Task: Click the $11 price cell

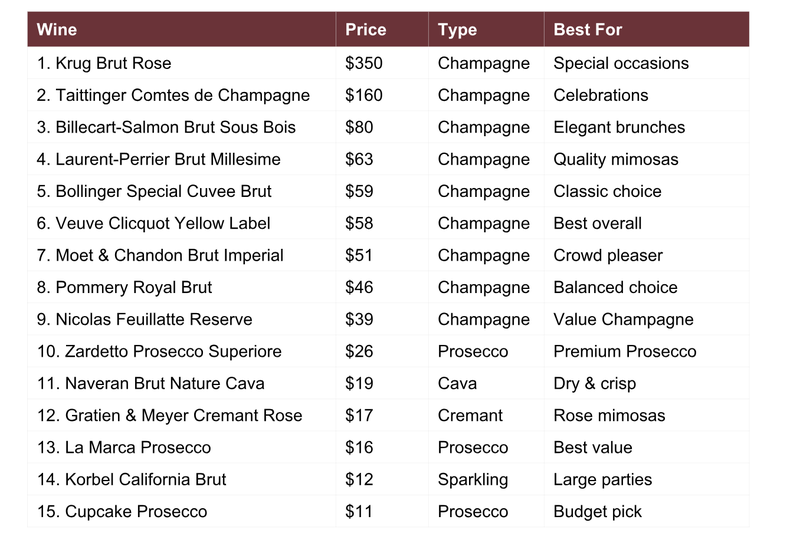Action: 359,511
